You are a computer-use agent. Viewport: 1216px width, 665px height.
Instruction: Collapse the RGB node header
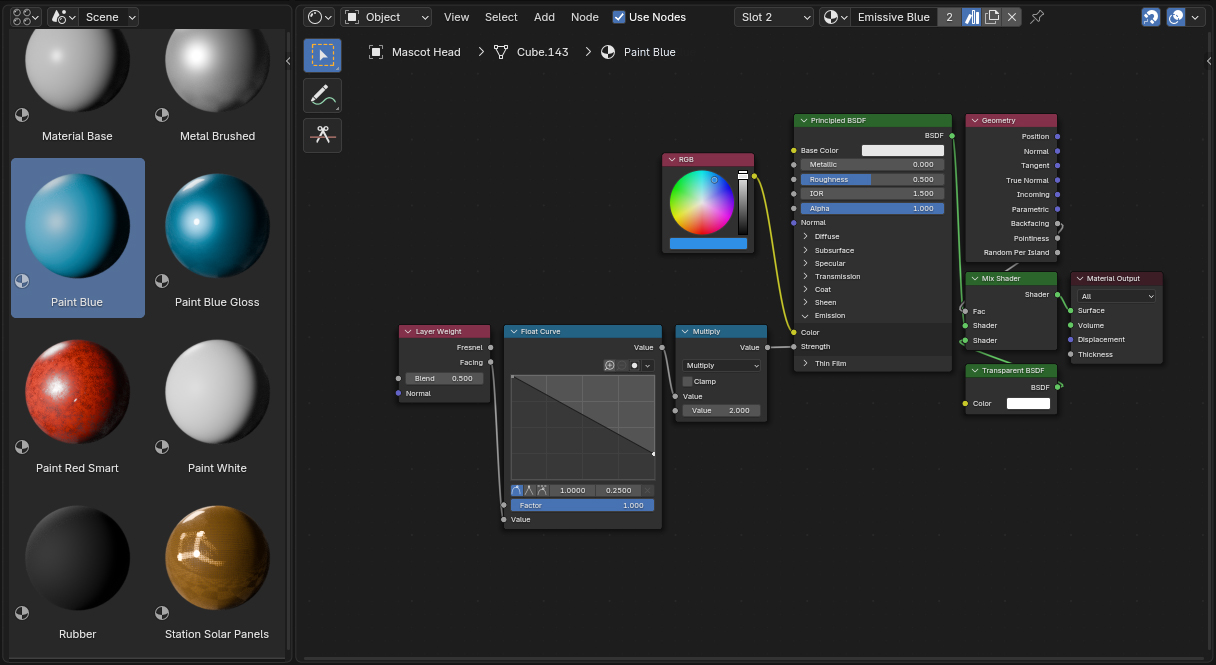coord(671,159)
